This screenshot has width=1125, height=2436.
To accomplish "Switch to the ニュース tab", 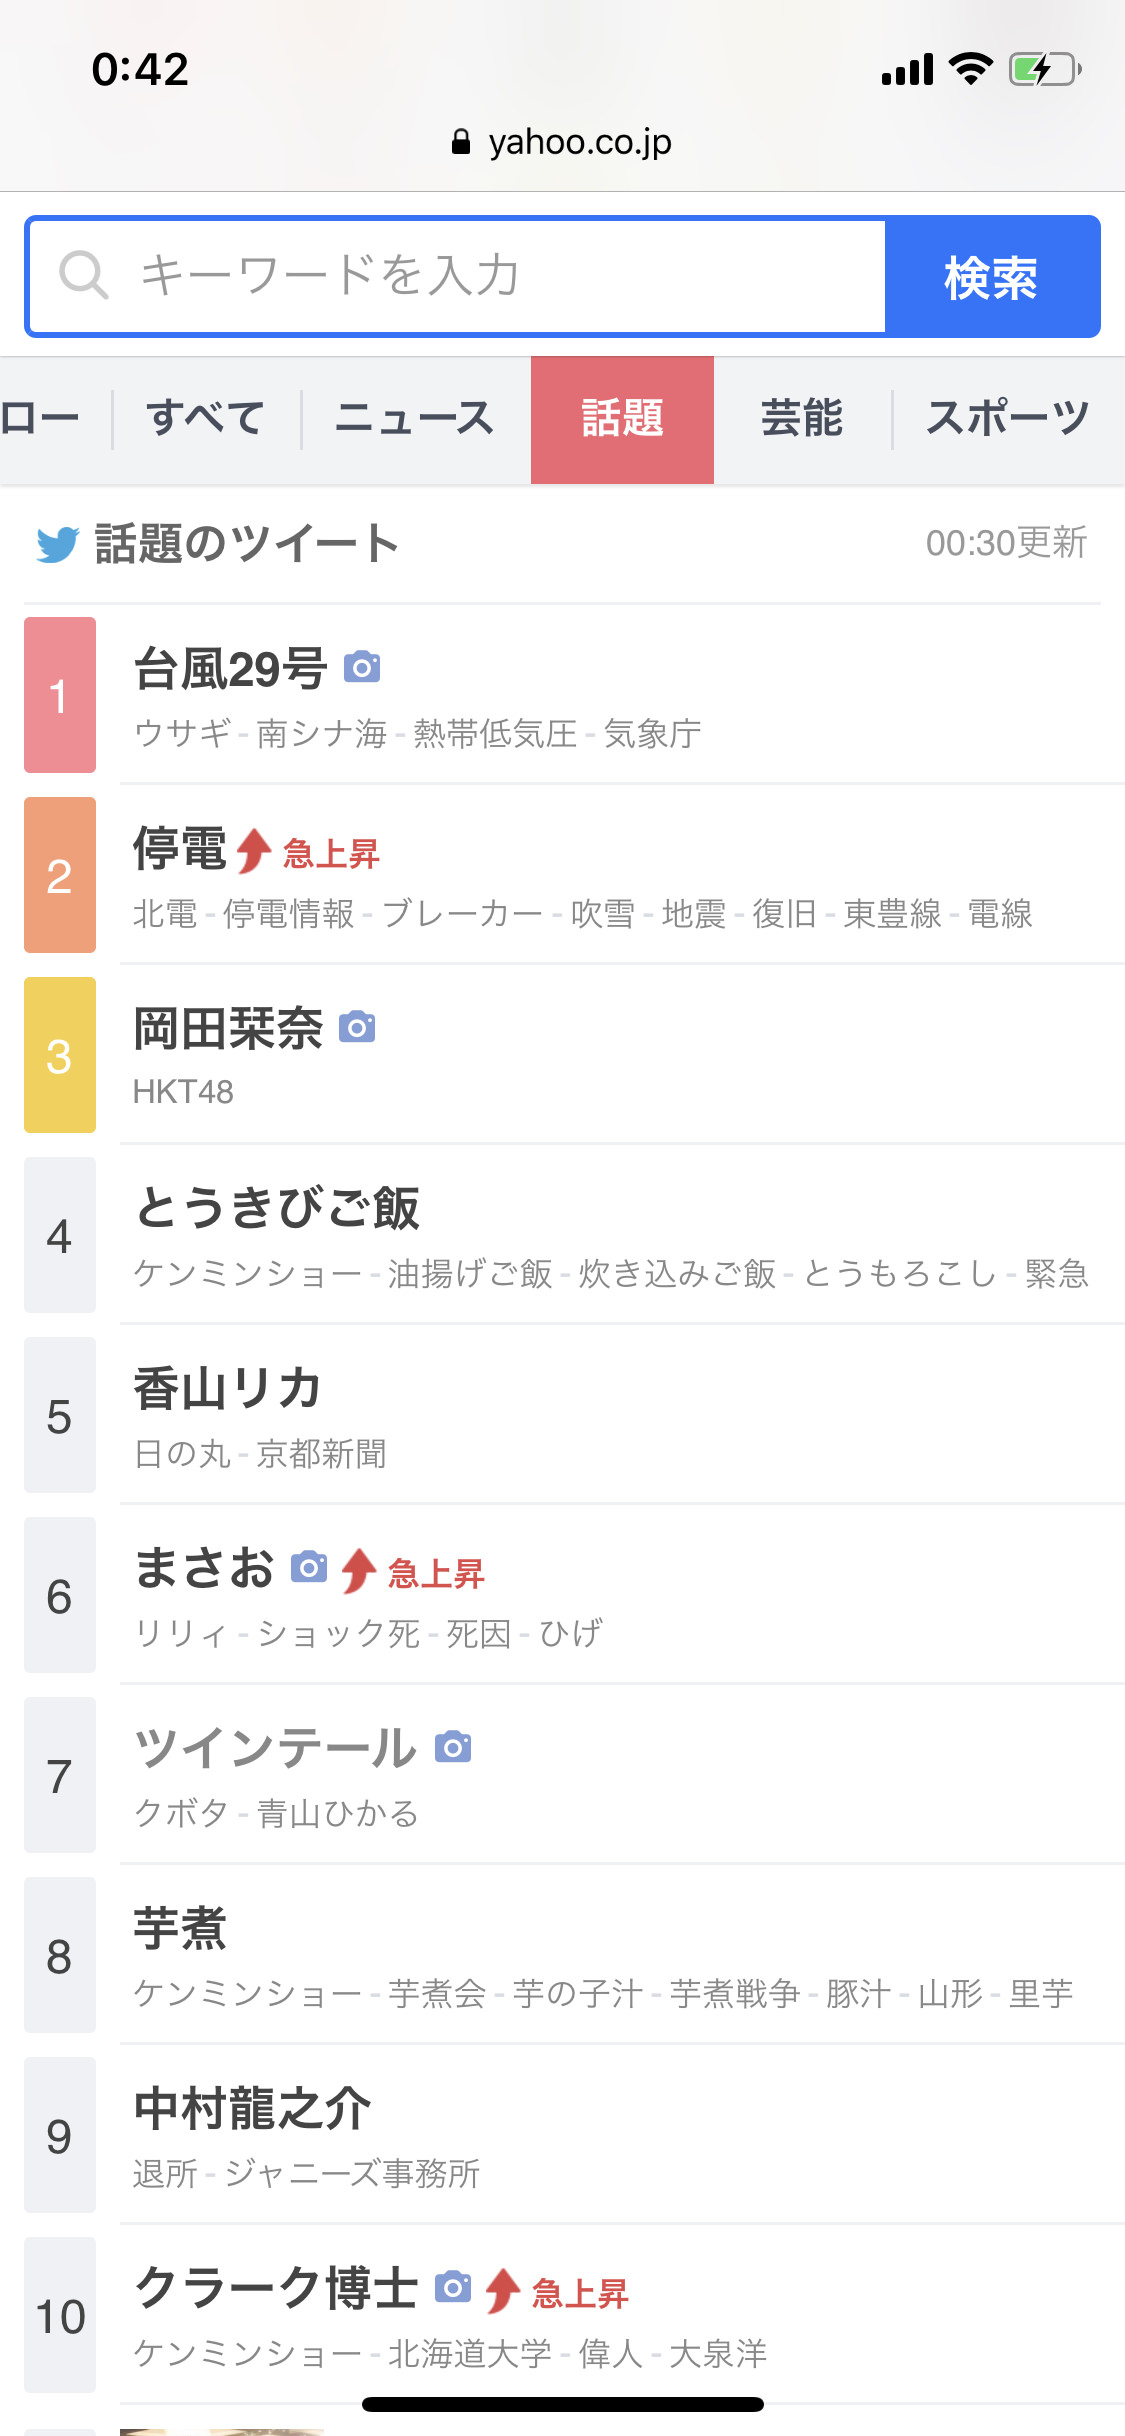I will point(415,419).
